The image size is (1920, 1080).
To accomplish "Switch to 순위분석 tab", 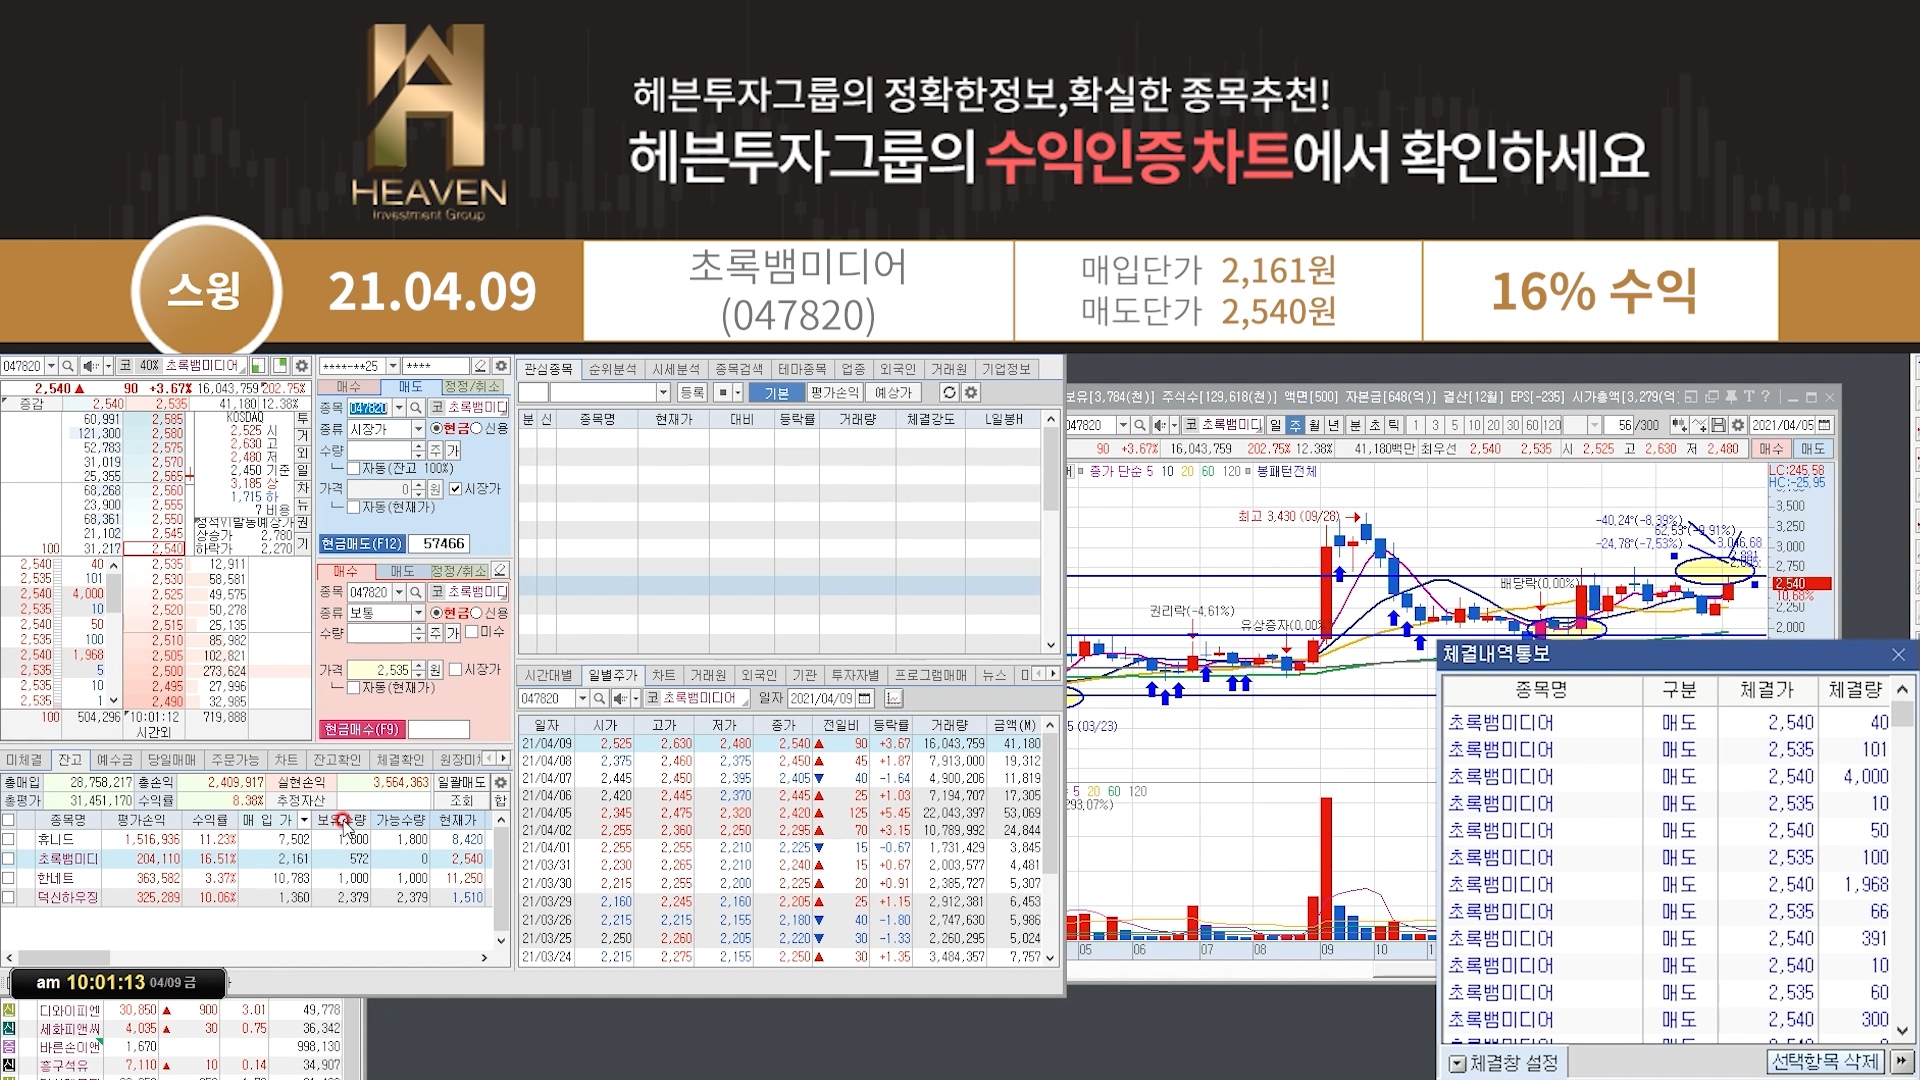I will pos(612,369).
